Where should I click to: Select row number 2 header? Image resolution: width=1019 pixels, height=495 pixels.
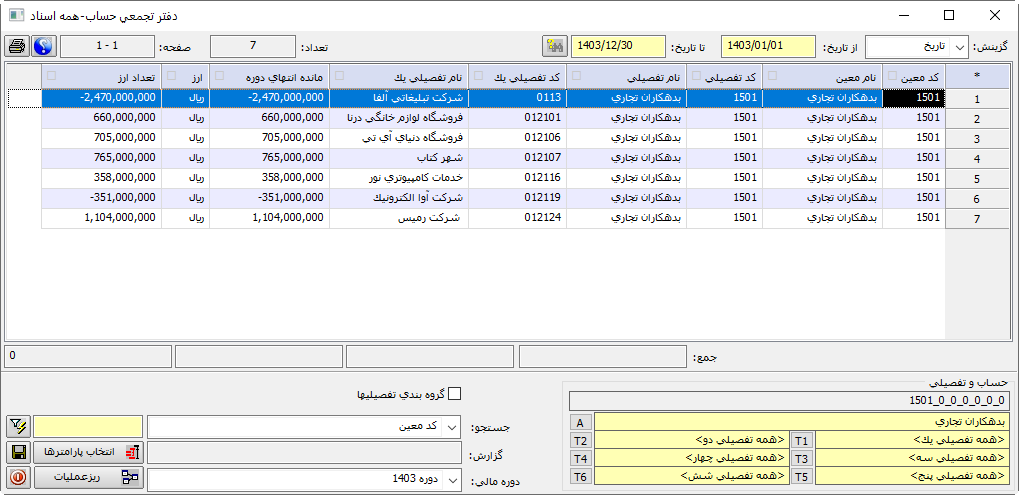977,119
